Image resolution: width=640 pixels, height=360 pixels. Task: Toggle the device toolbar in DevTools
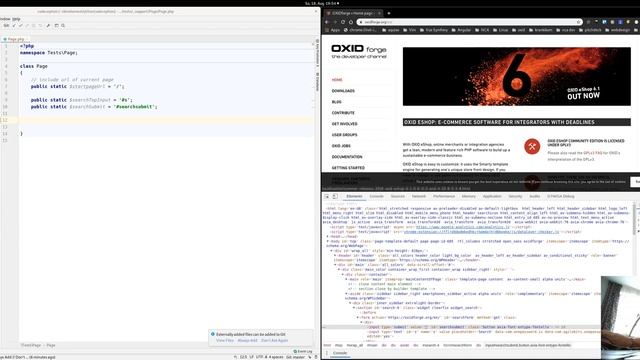[335, 196]
